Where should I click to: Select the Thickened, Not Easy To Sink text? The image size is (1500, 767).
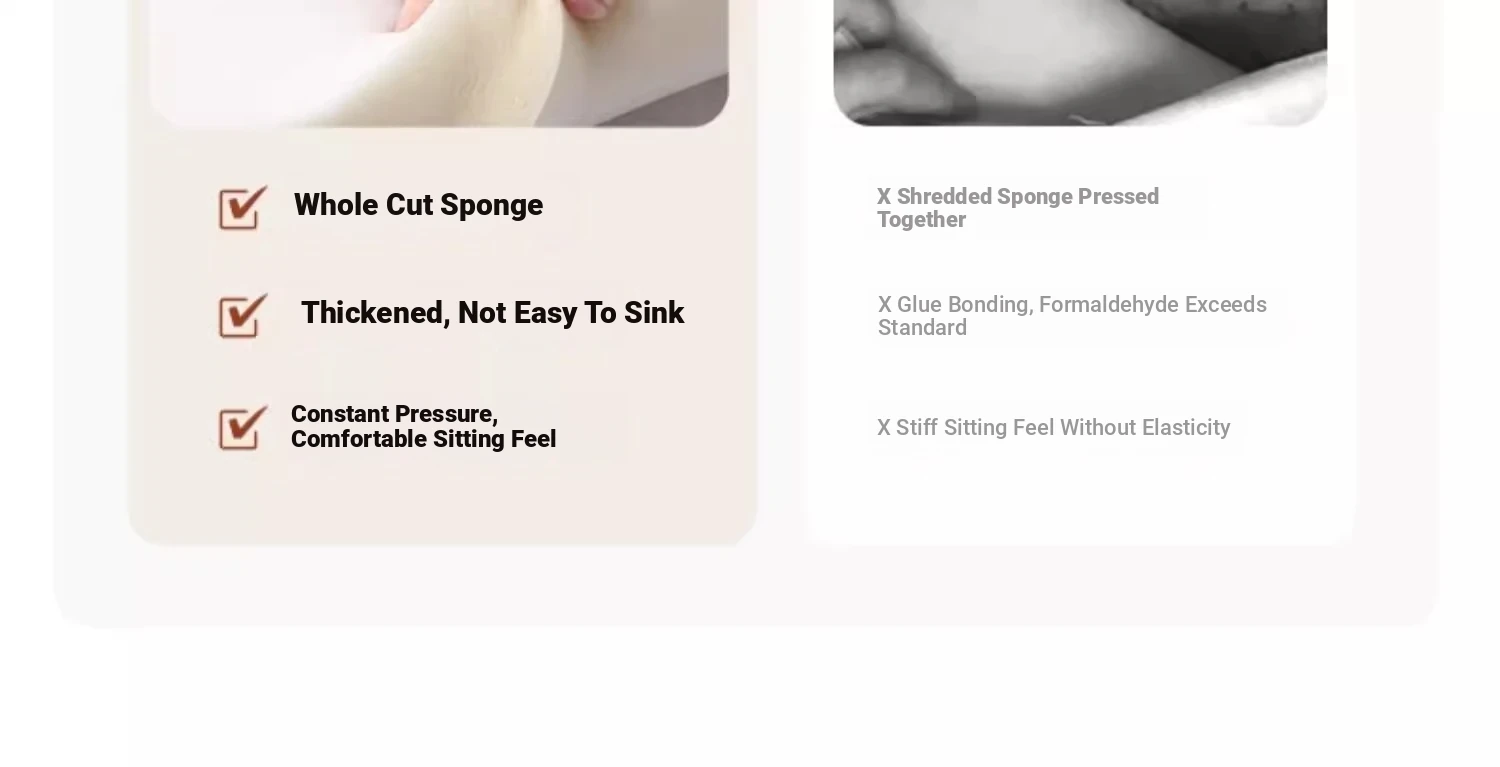492,313
